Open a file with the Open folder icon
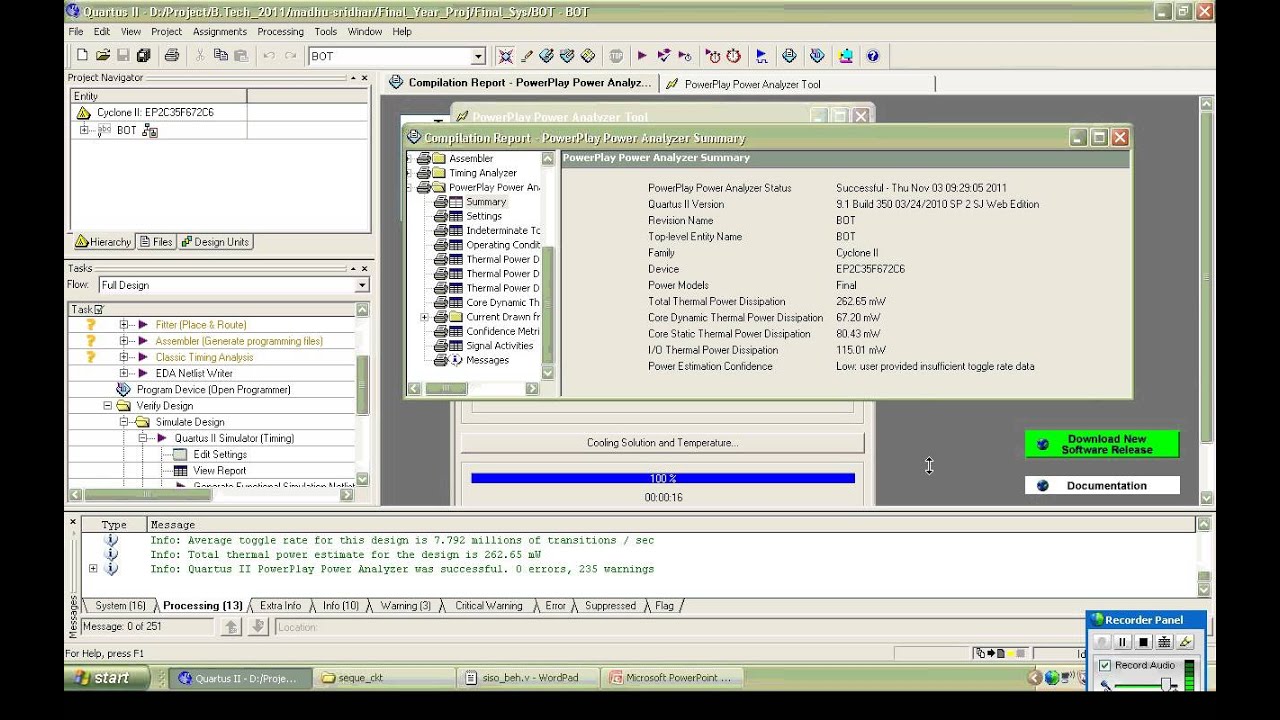The width and height of the screenshot is (1280, 720). 102,56
